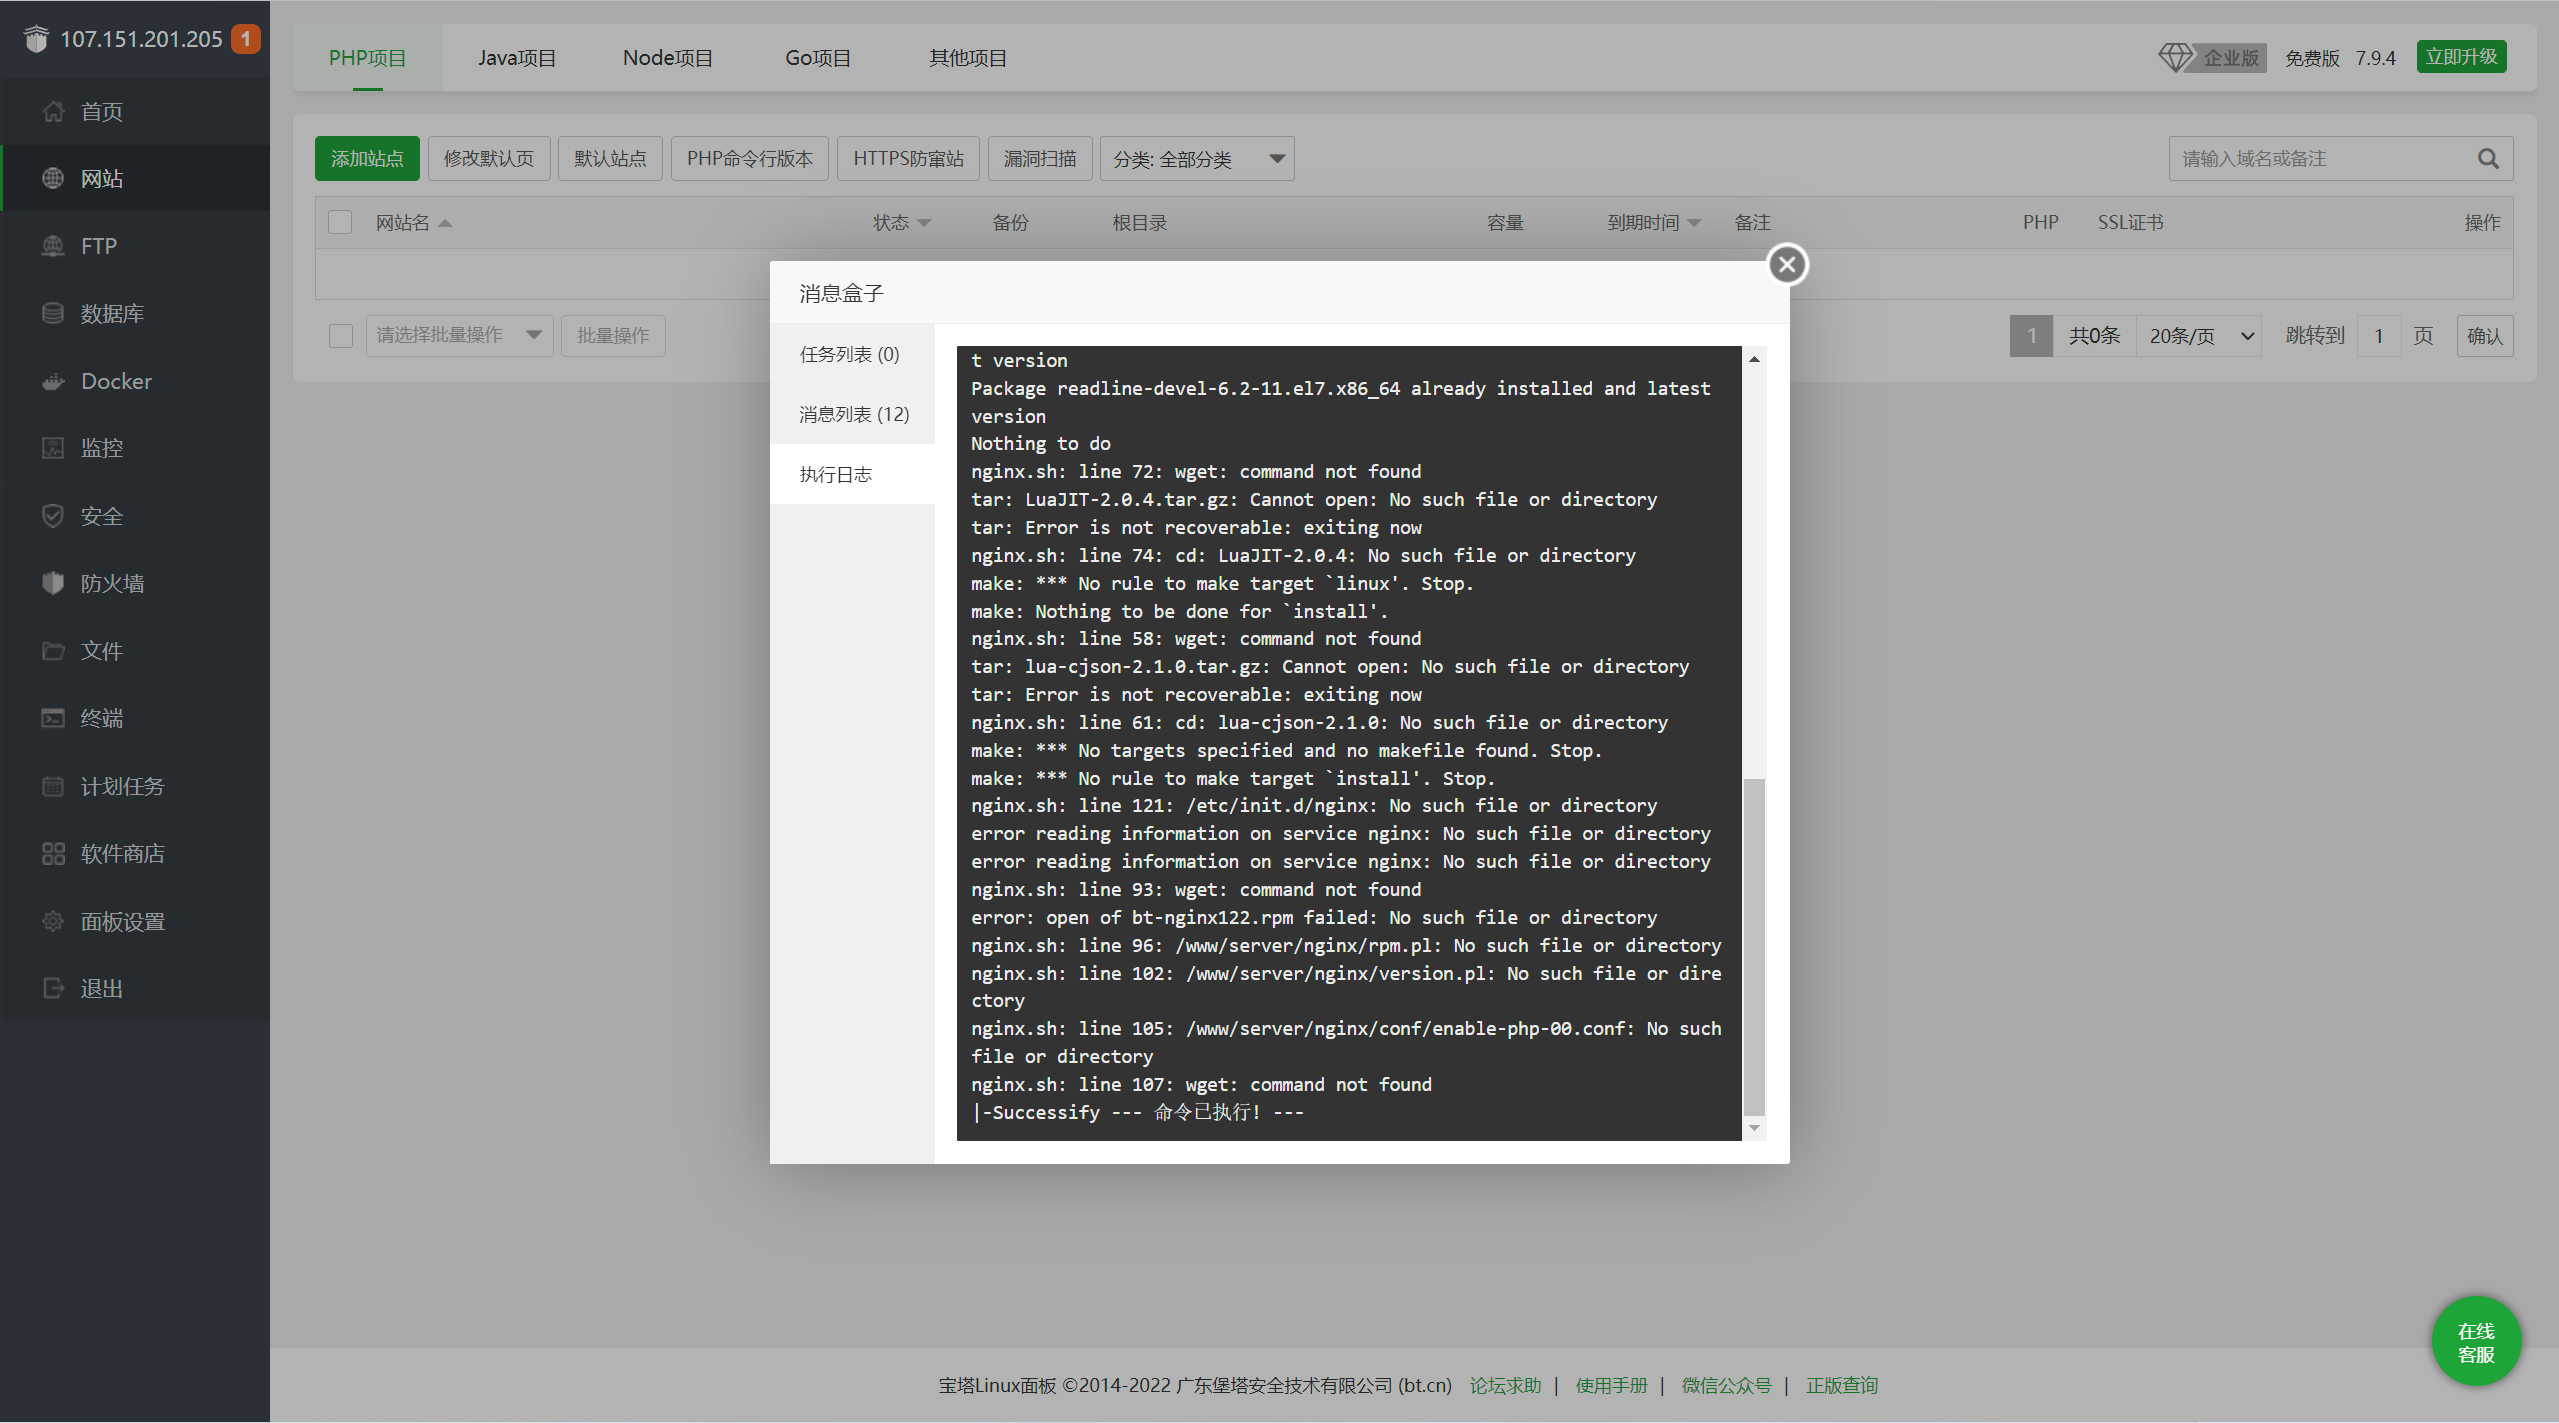Switch to the Go项目 tab
2559x1423 pixels.
[x=818, y=58]
